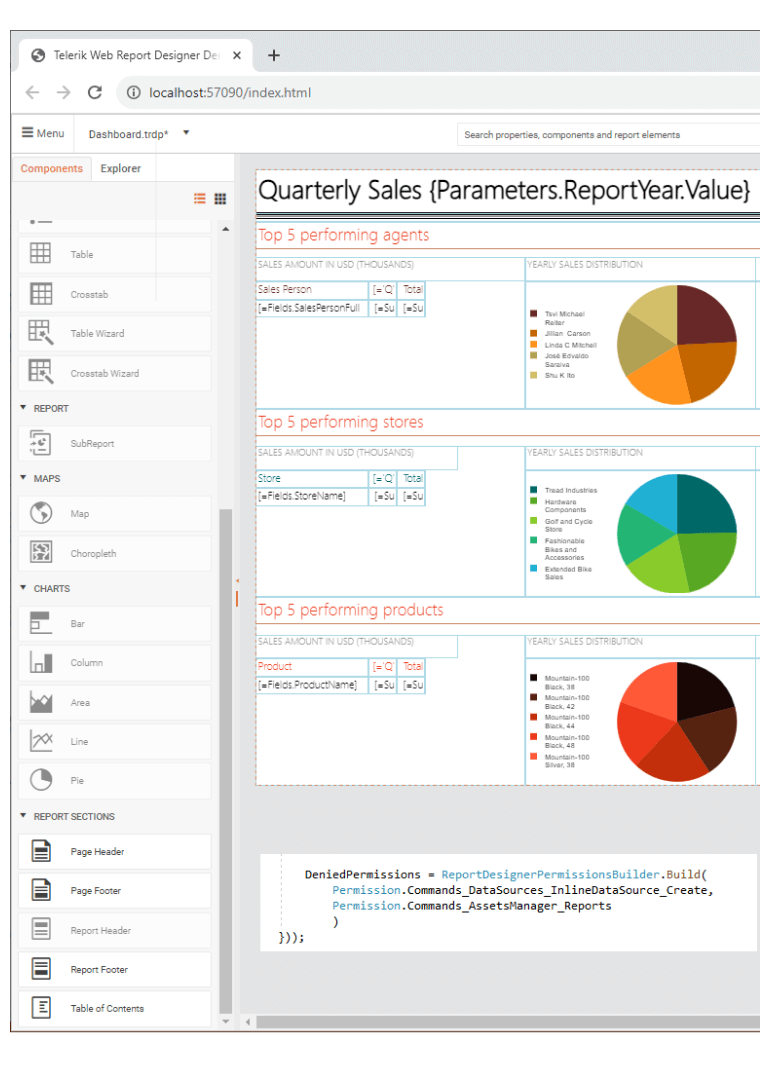Select the Map component icon
Image resolution: width=770 pixels, height=1092 pixels.
coord(40,513)
